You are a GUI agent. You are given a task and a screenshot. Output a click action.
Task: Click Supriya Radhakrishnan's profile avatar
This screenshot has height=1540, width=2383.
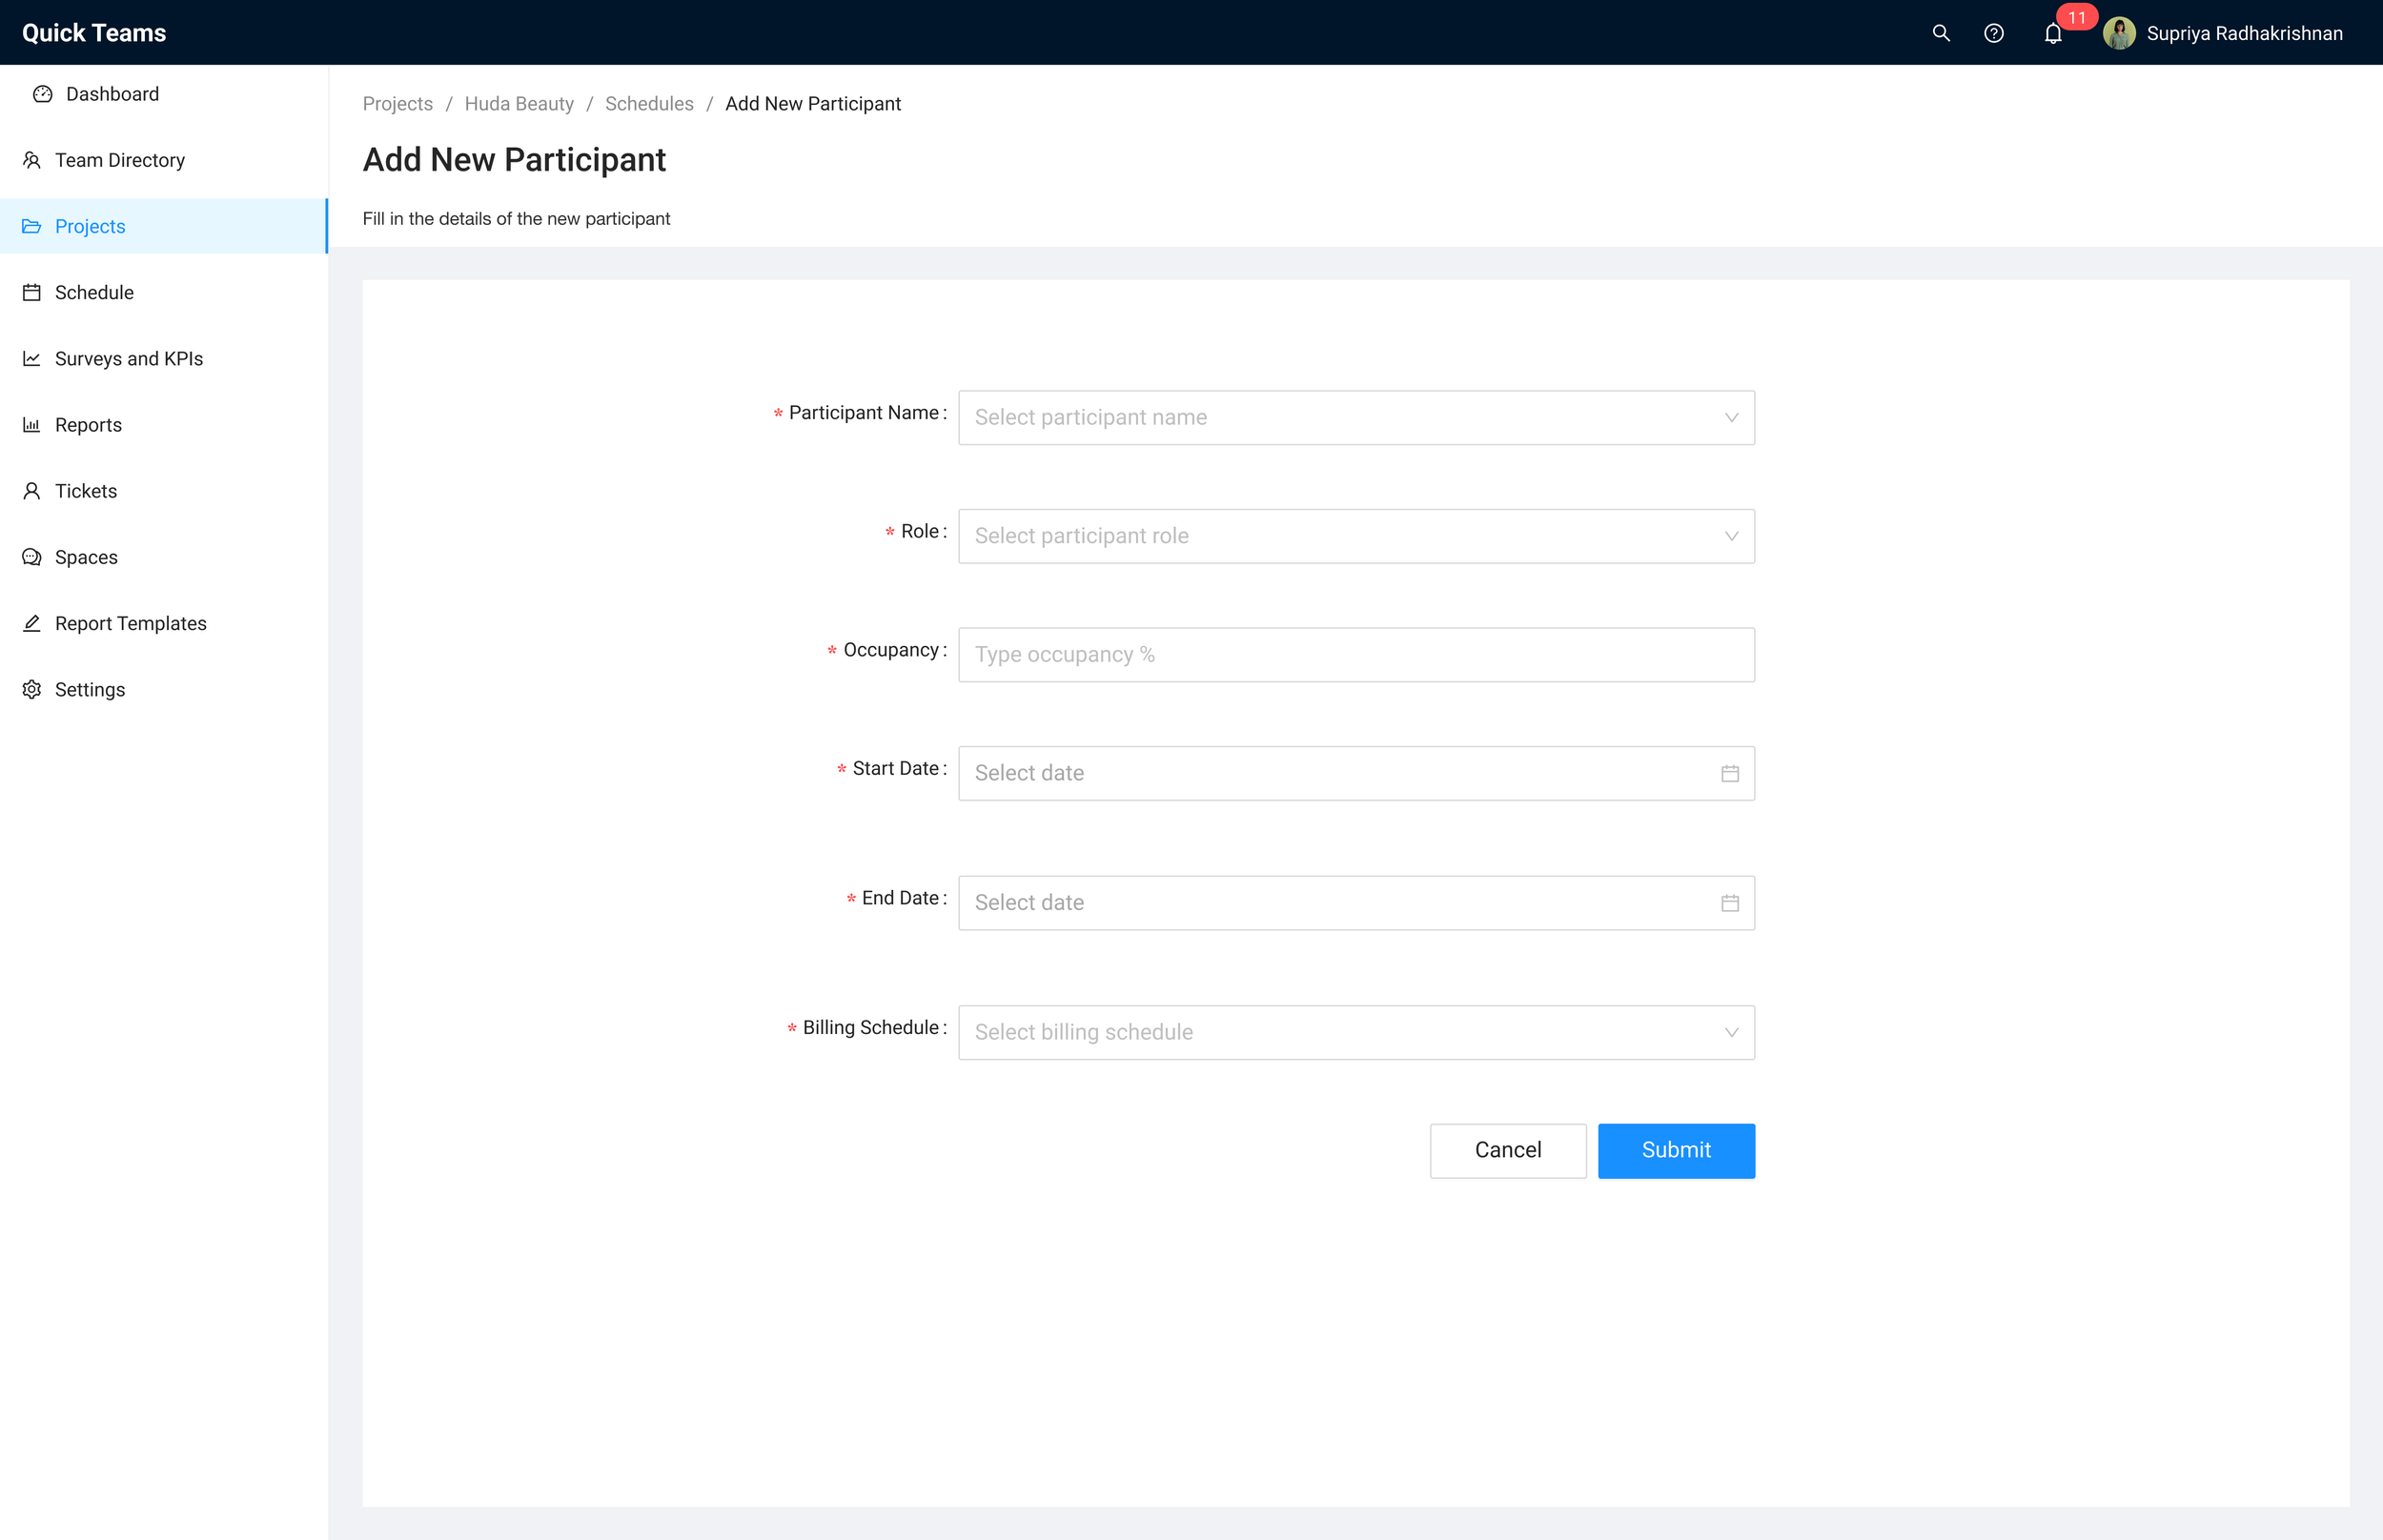coord(2119,33)
